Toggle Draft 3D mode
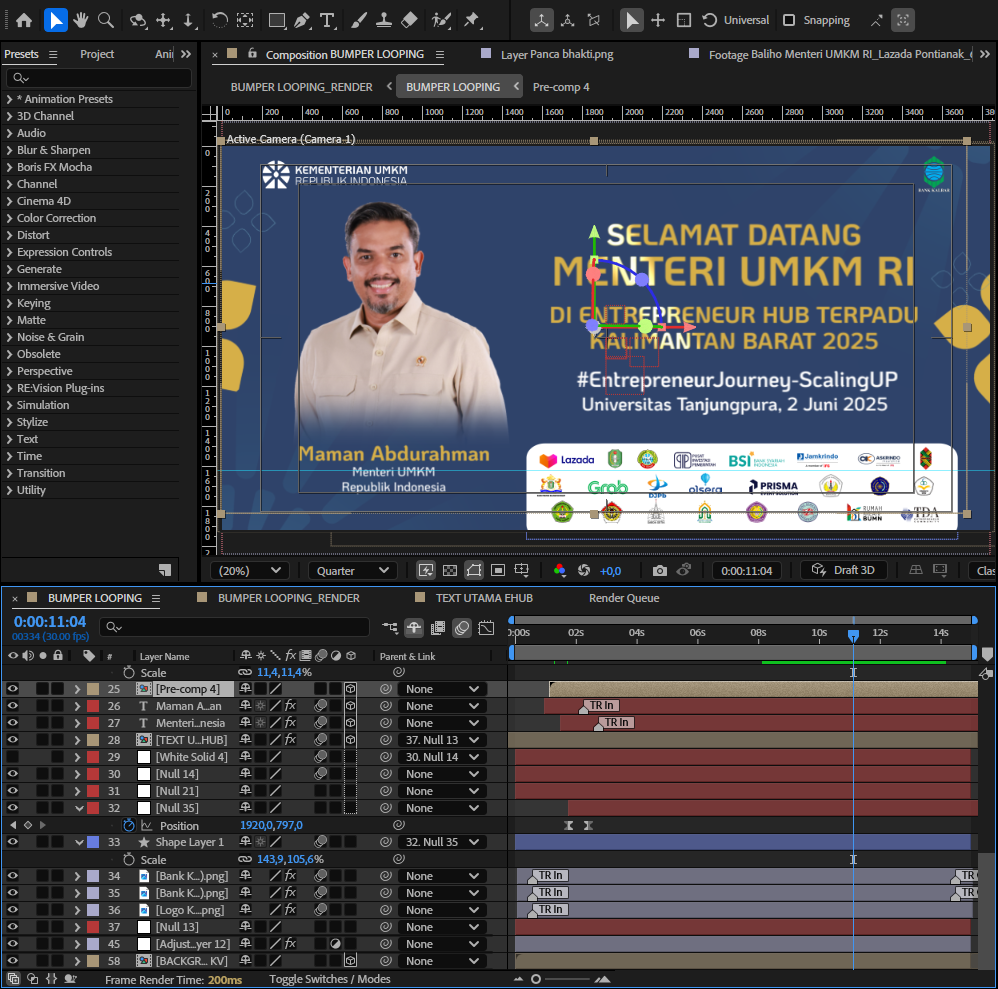This screenshot has height=989, width=998. click(843, 570)
